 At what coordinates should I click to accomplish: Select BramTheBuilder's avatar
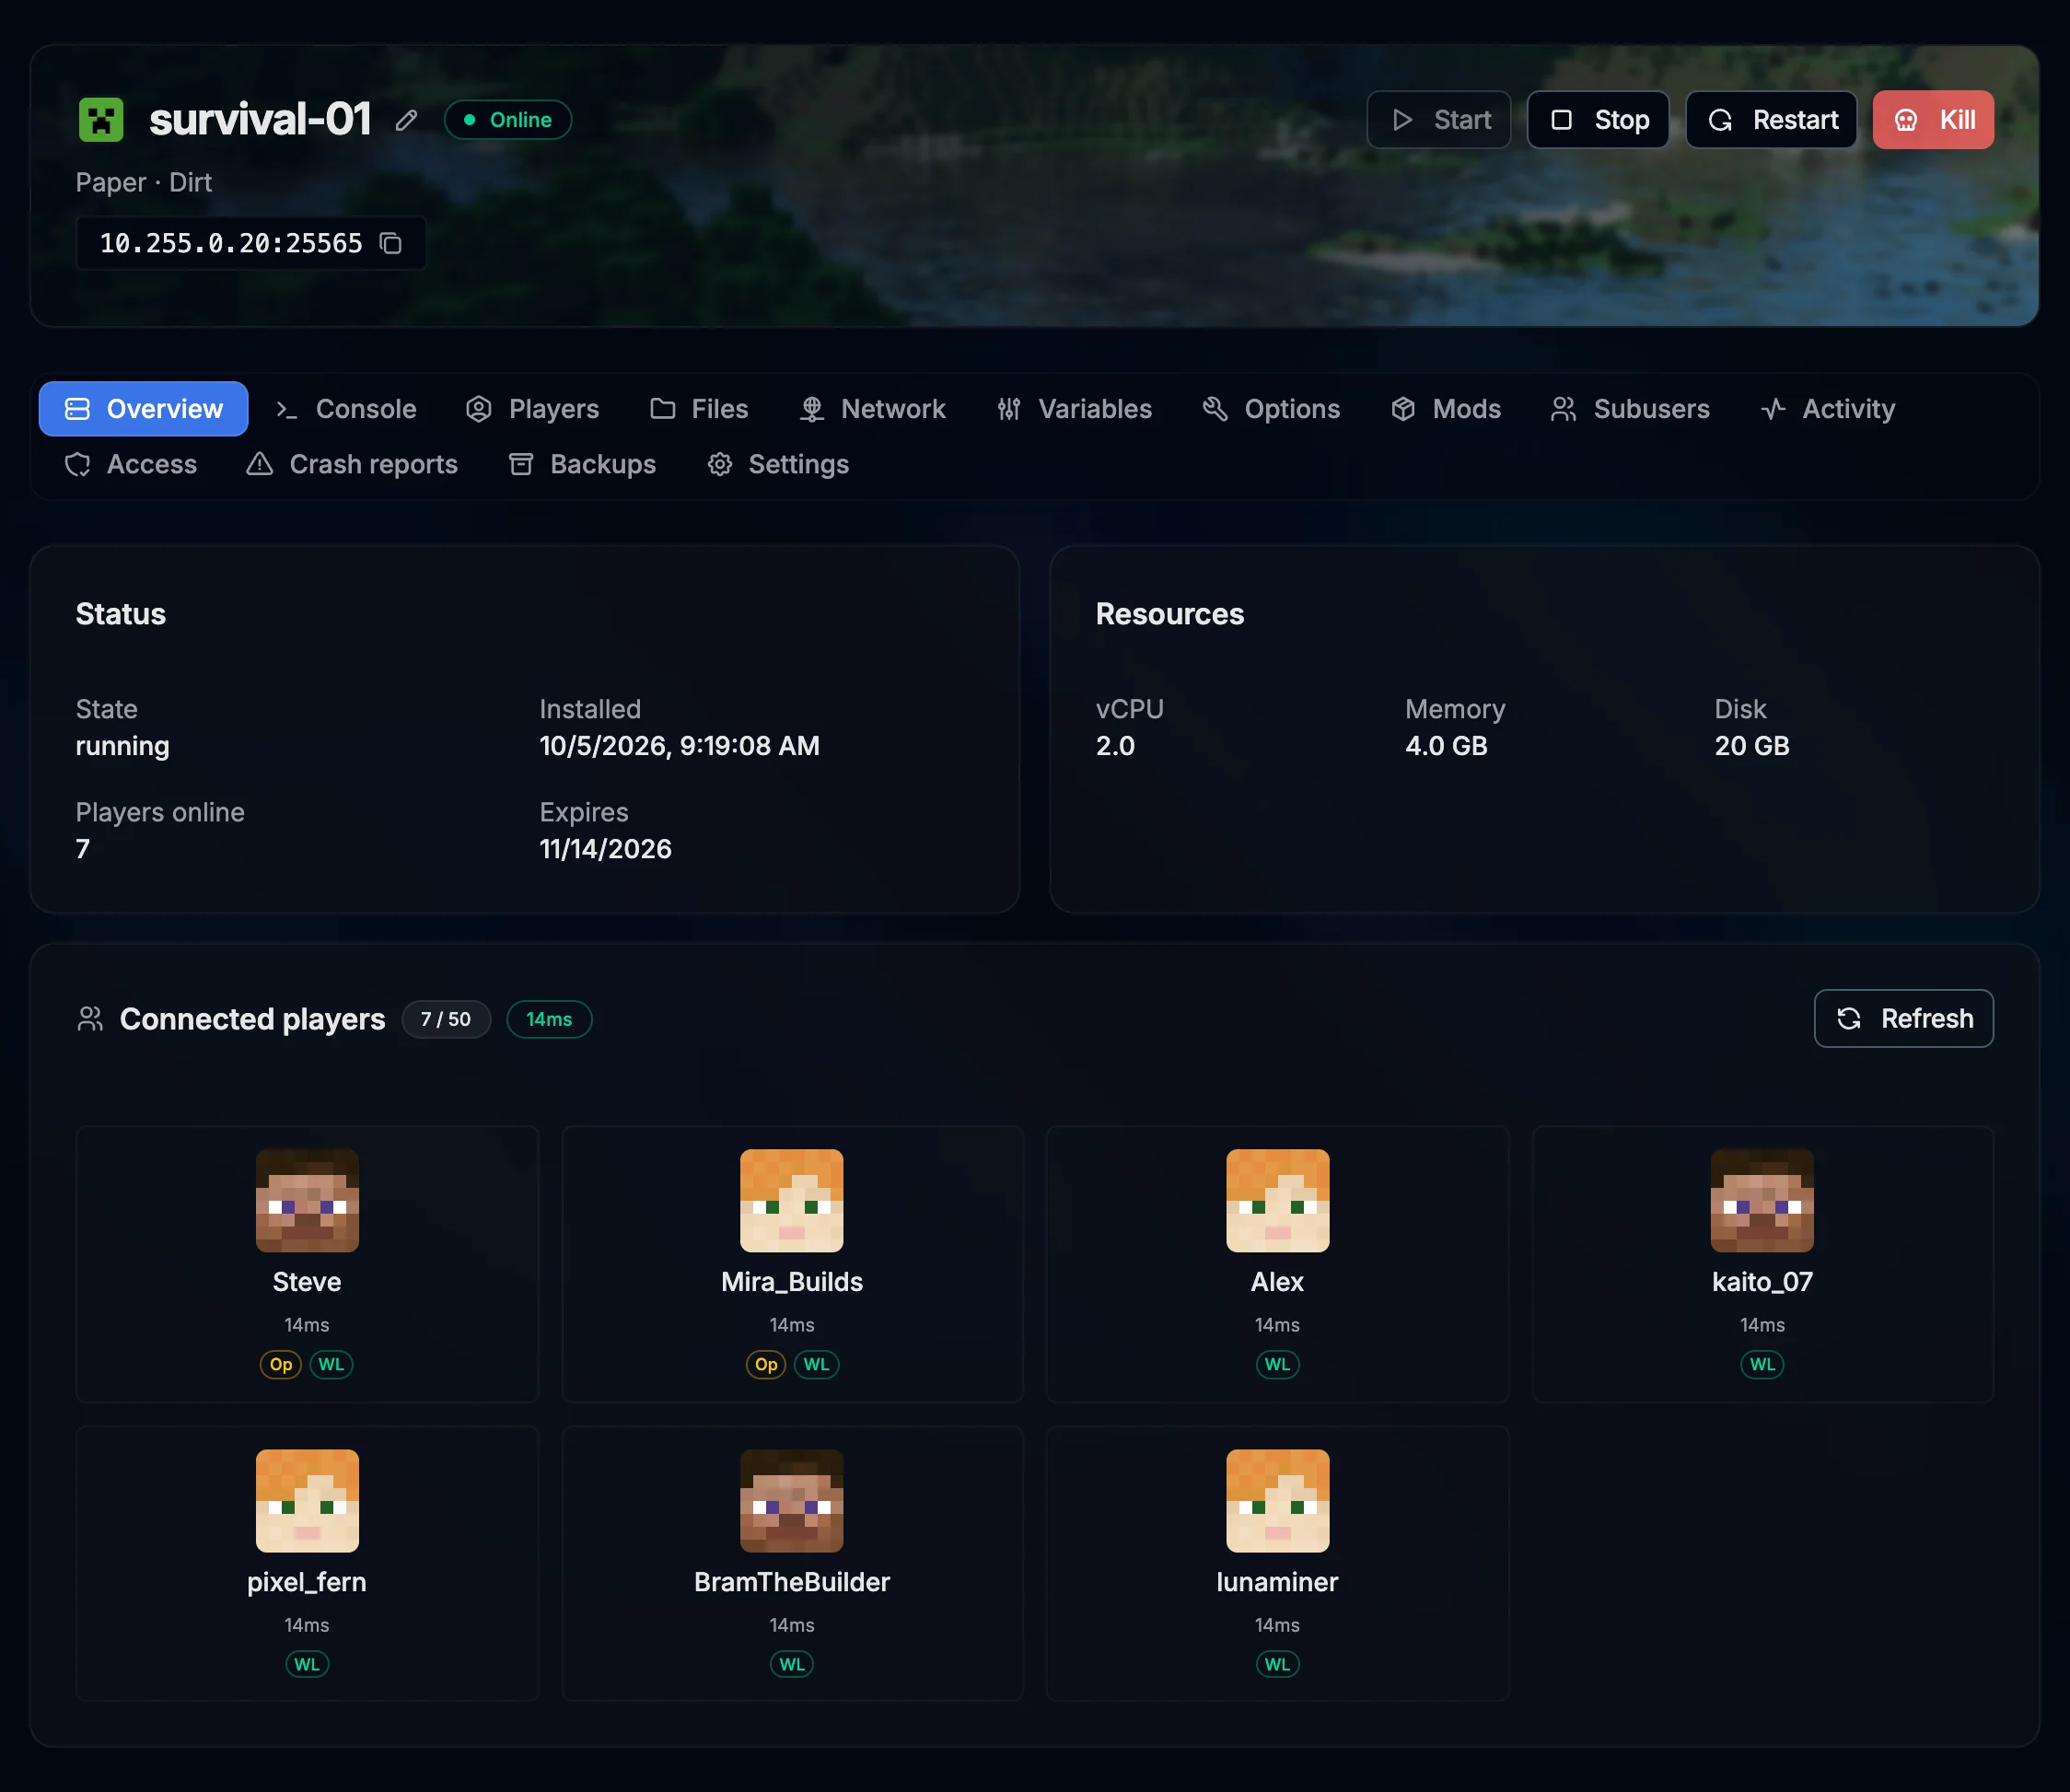click(791, 1500)
